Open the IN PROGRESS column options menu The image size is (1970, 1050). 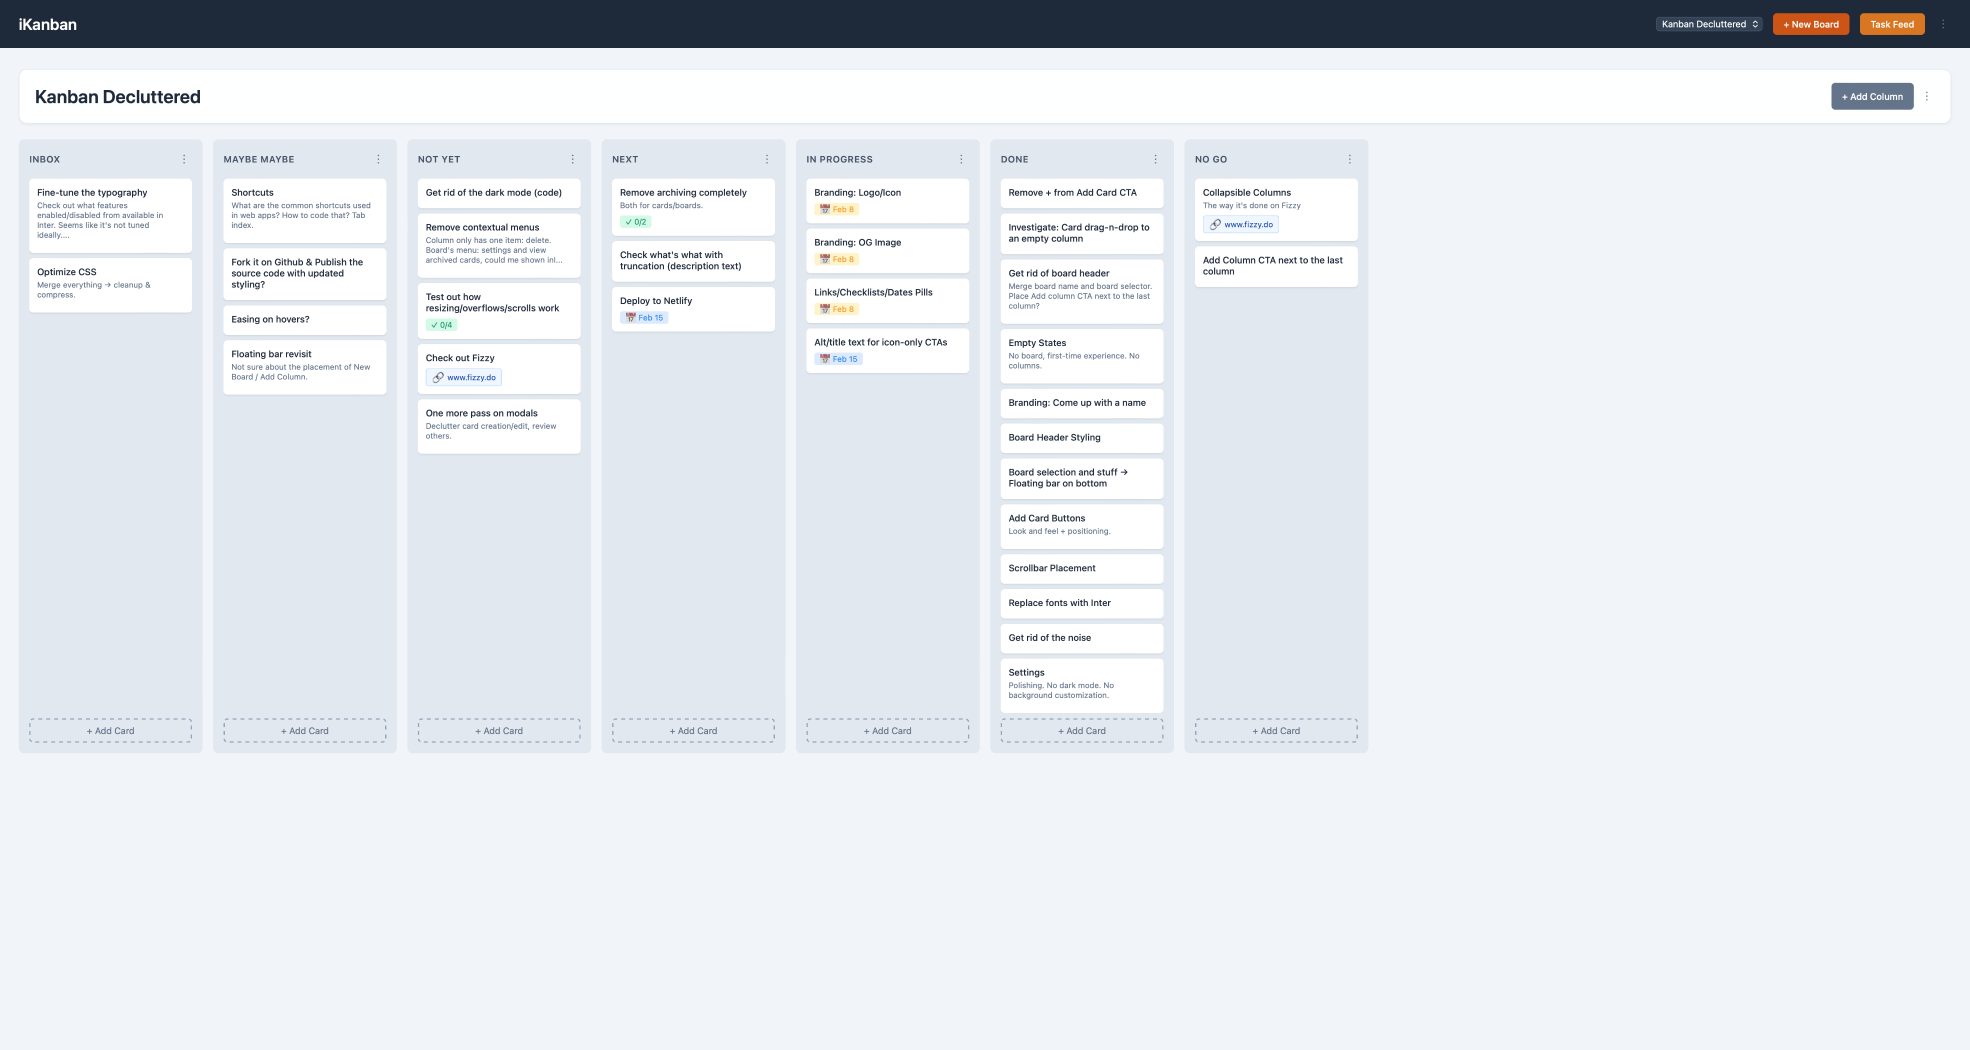click(961, 159)
